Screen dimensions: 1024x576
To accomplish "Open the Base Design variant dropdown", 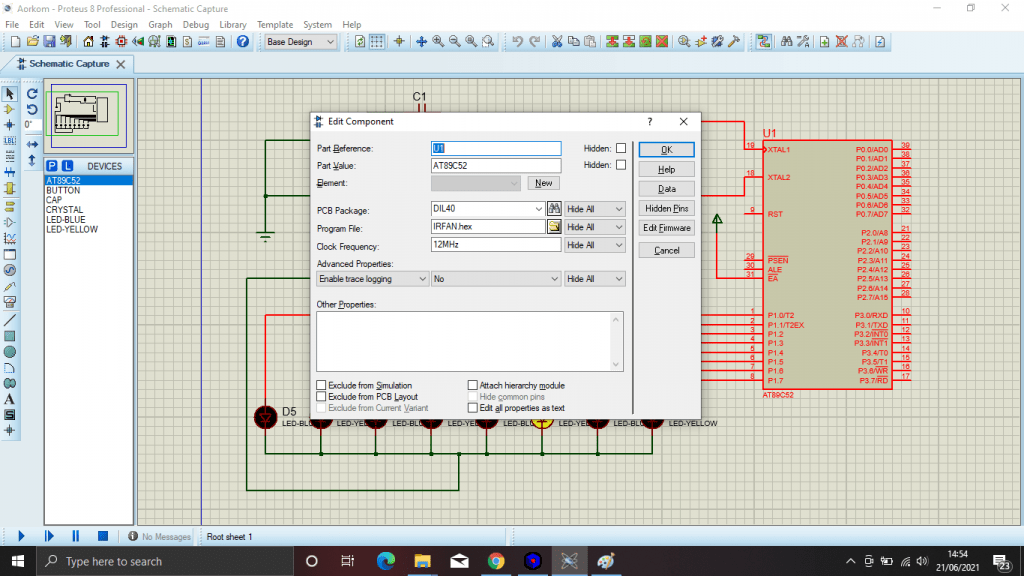I will pos(331,42).
